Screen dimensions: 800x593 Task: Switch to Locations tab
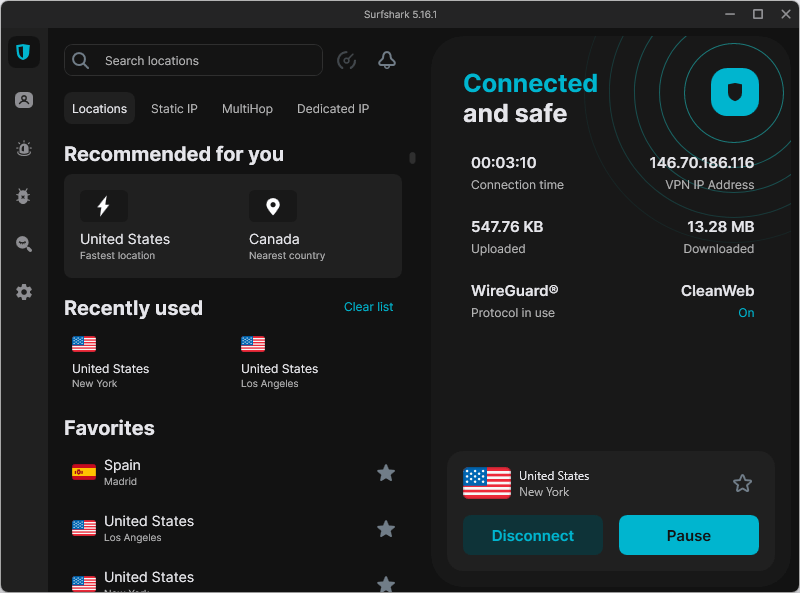pos(99,108)
